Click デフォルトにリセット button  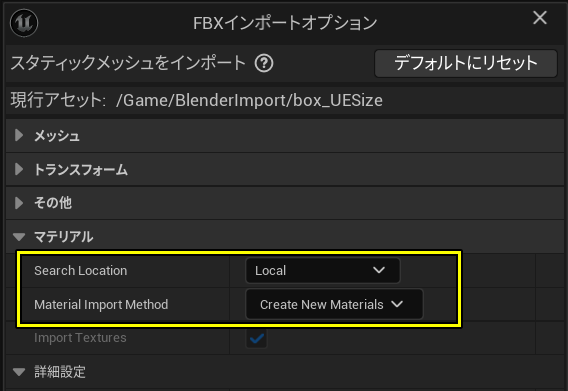point(465,63)
